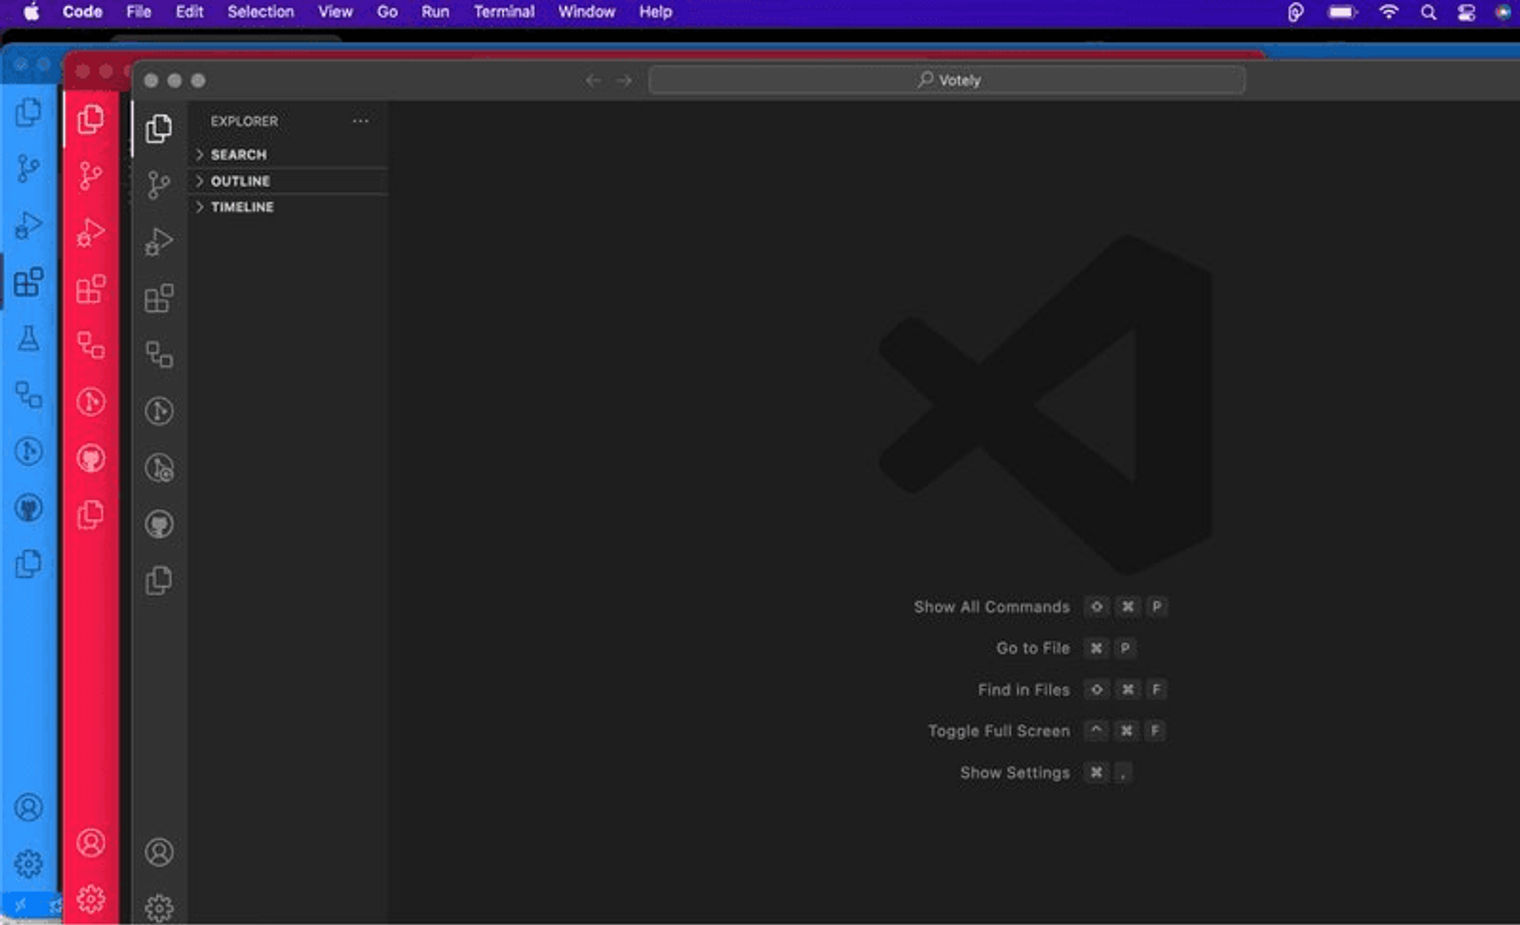The height and width of the screenshot is (925, 1520).
Task: Open the Explorer more actions ellipsis
Action: pos(360,121)
